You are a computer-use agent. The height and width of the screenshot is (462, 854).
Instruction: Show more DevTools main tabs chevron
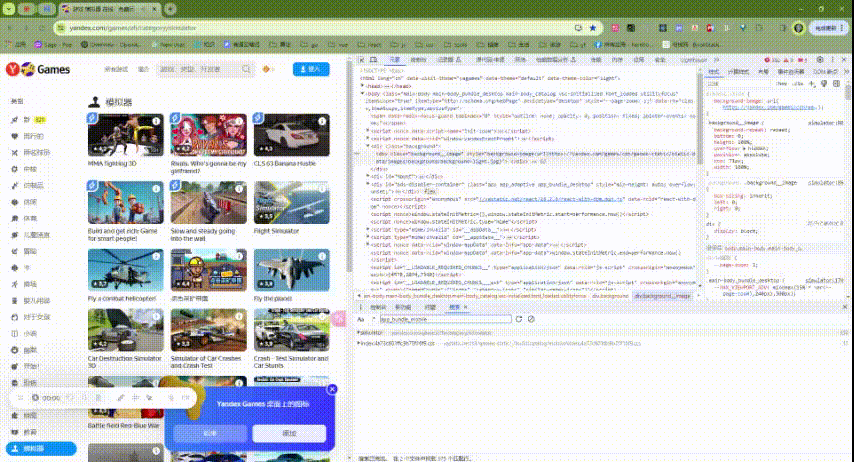[x=717, y=60]
